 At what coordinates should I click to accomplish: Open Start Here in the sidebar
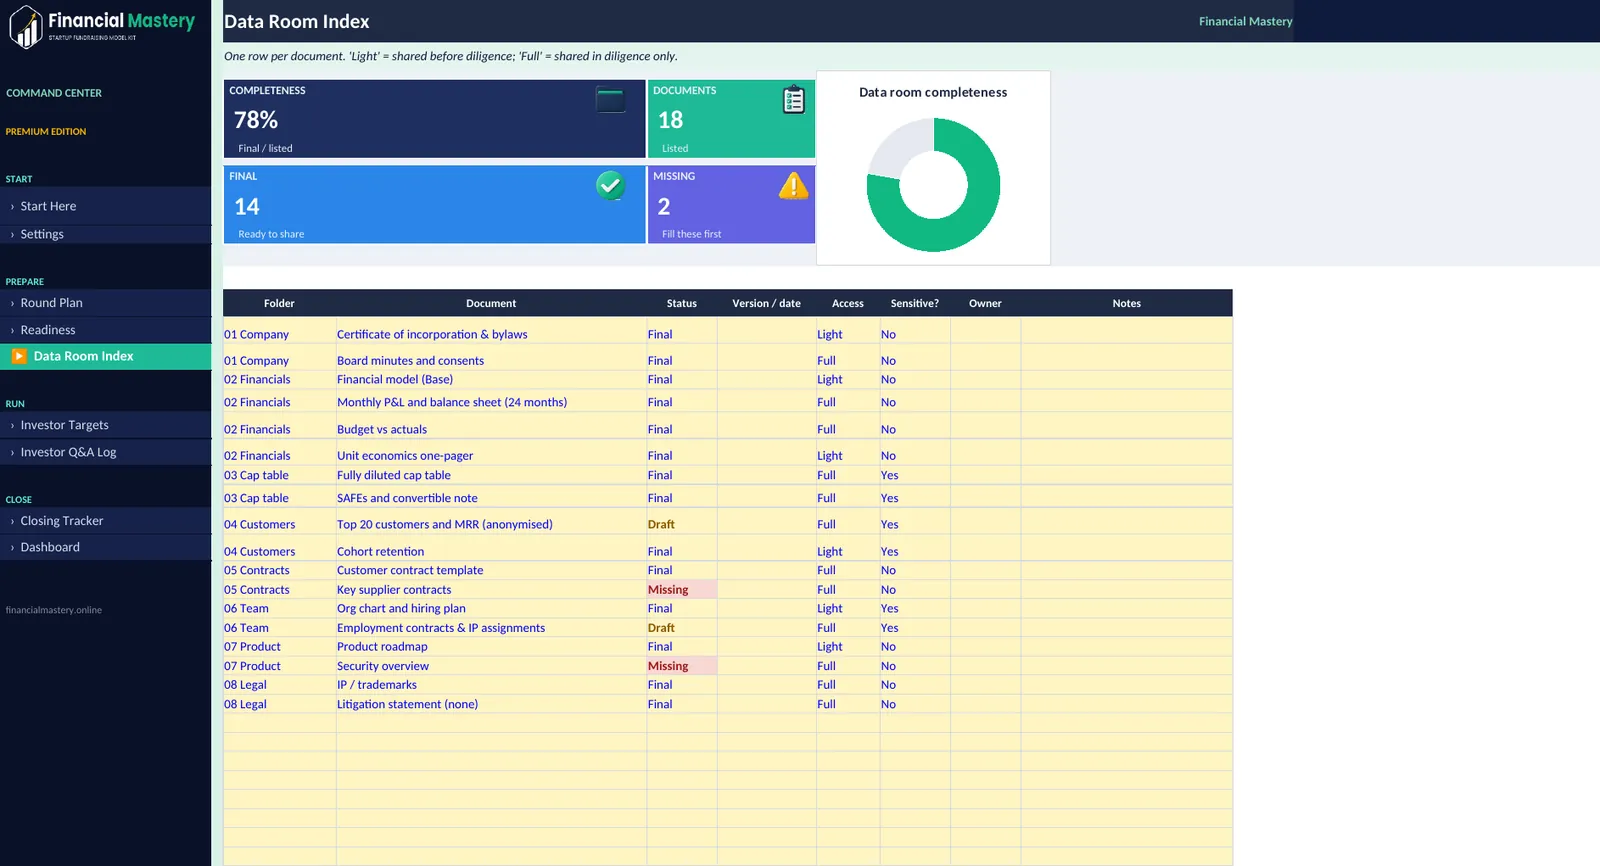tap(106, 206)
